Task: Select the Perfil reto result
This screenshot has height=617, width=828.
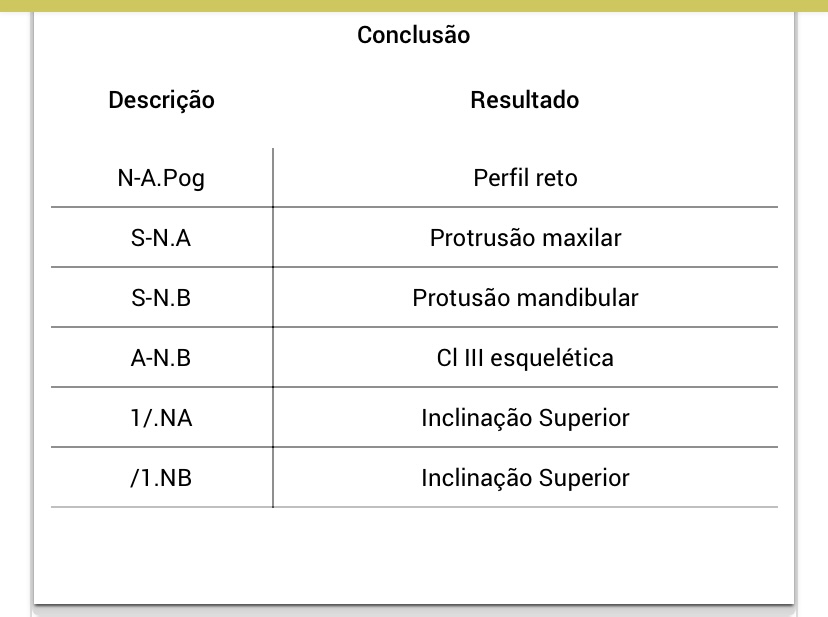Action: (525, 179)
